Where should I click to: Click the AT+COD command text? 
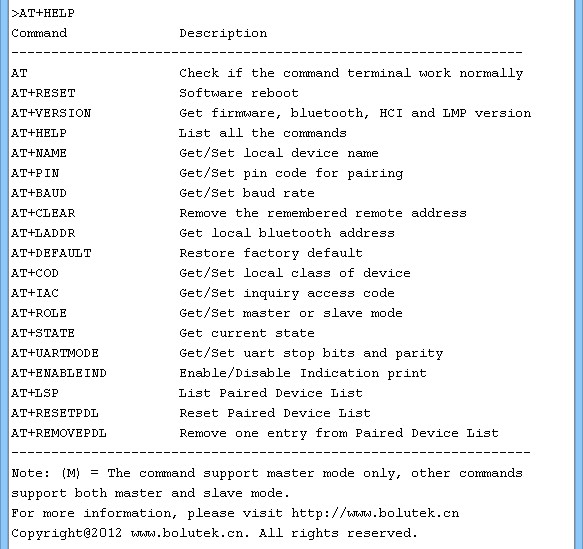tap(35, 273)
